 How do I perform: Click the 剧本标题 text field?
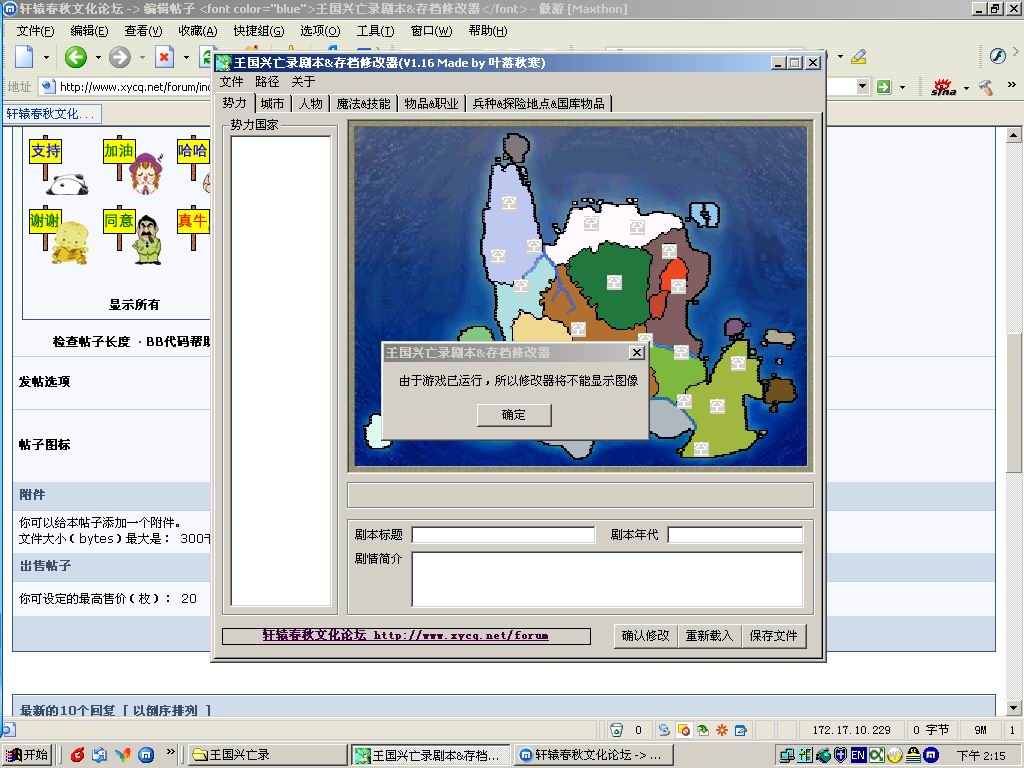click(503, 535)
